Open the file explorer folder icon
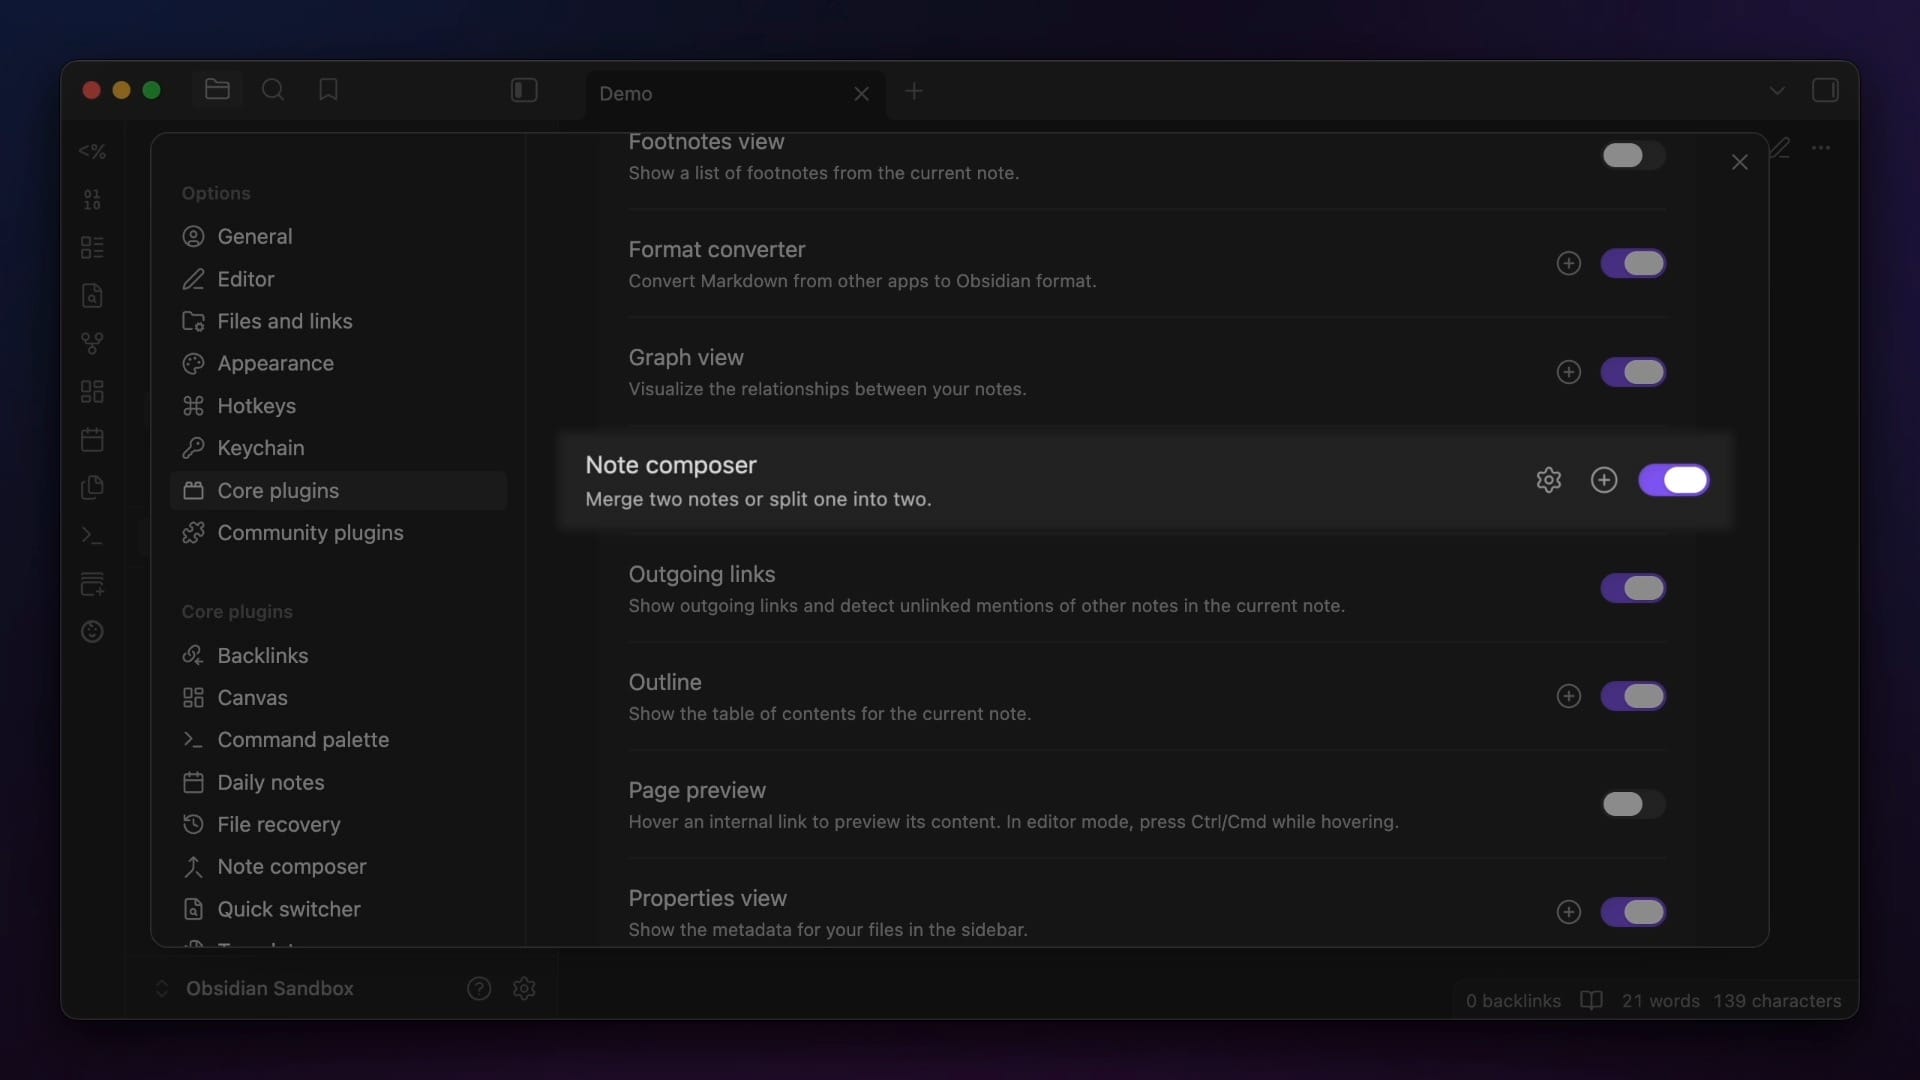The width and height of the screenshot is (1920, 1080). (x=217, y=90)
